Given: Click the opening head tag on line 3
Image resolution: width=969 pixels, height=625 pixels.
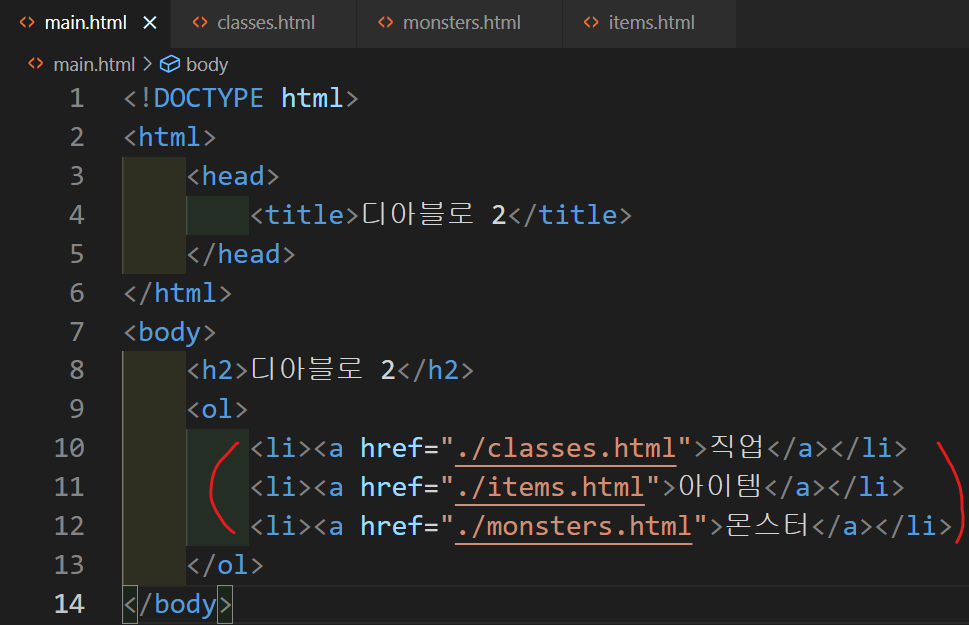Looking at the screenshot, I should pyautogui.click(x=233, y=176).
